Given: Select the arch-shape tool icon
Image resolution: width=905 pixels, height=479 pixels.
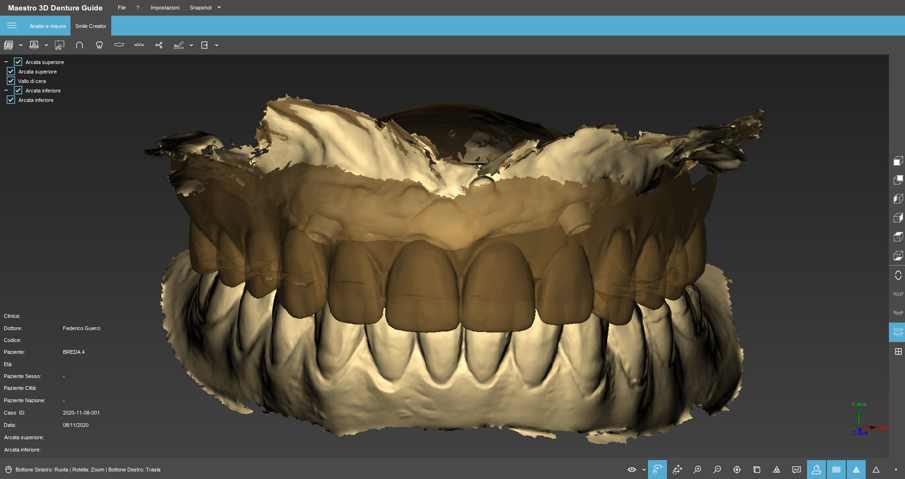Looking at the screenshot, I should pyautogui.click(x=80, y=45).
